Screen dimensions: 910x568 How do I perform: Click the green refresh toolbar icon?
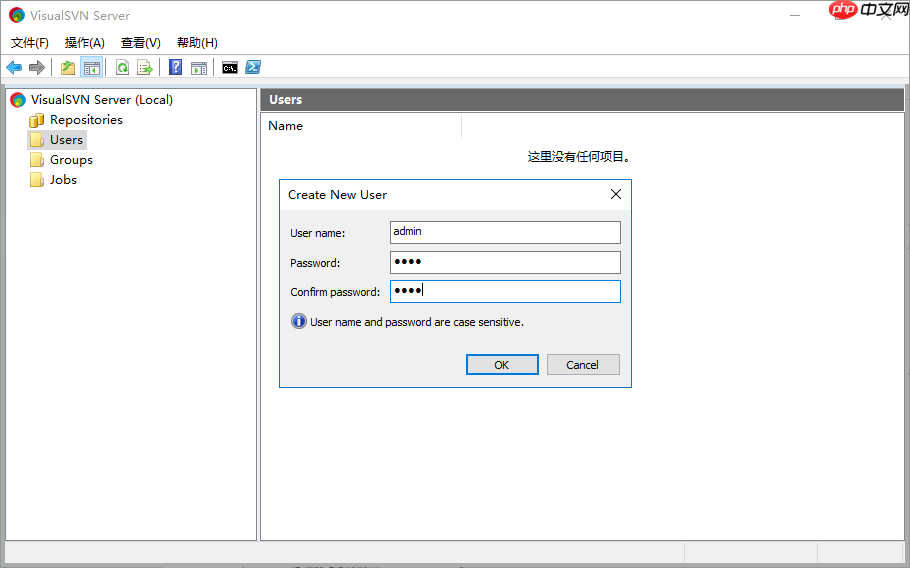122,67
